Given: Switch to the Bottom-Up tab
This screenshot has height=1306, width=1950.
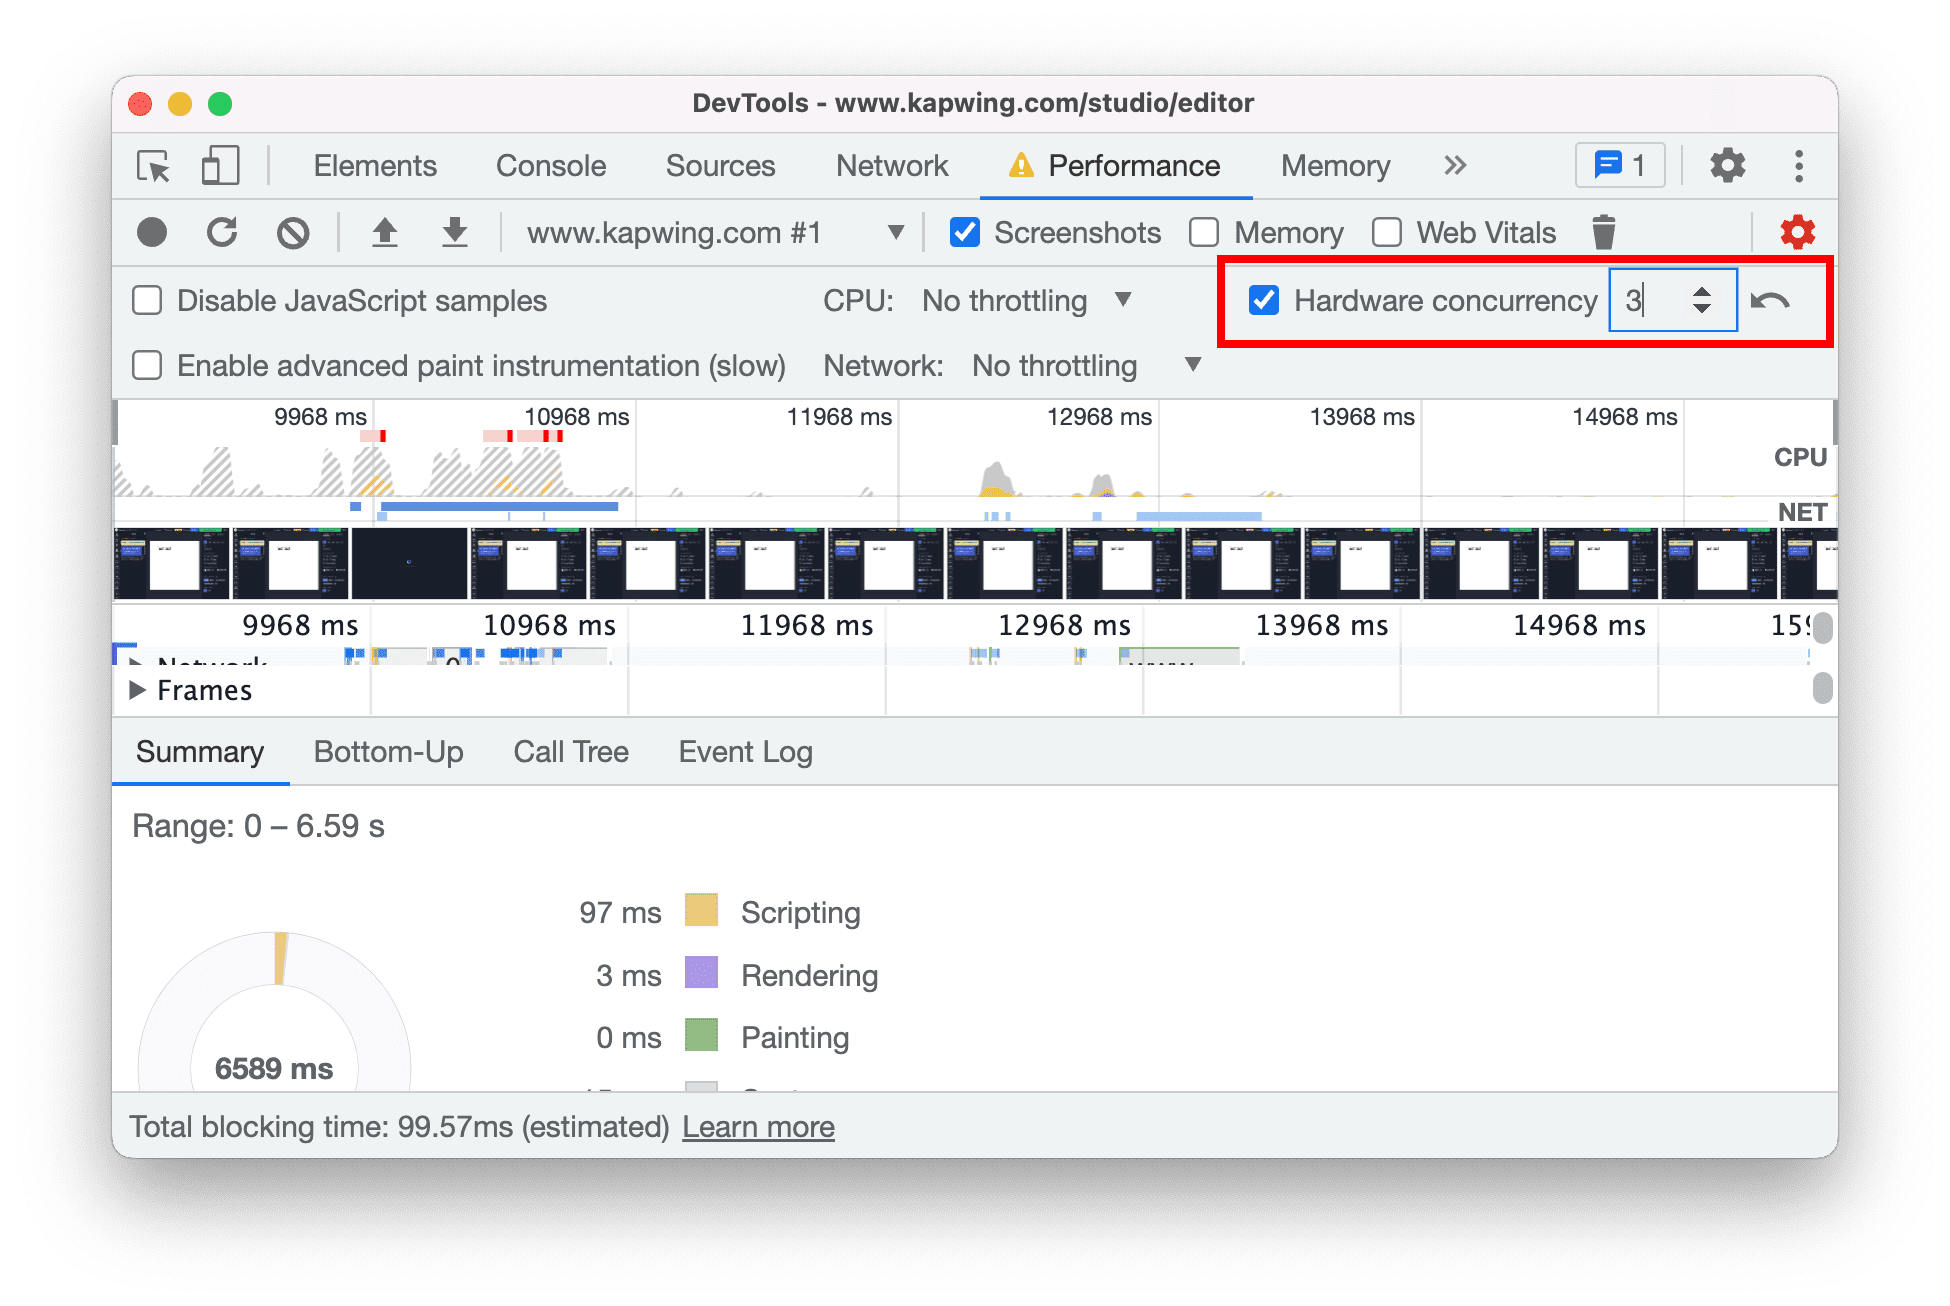Looking at the screenshot, I should click(386, 752).
